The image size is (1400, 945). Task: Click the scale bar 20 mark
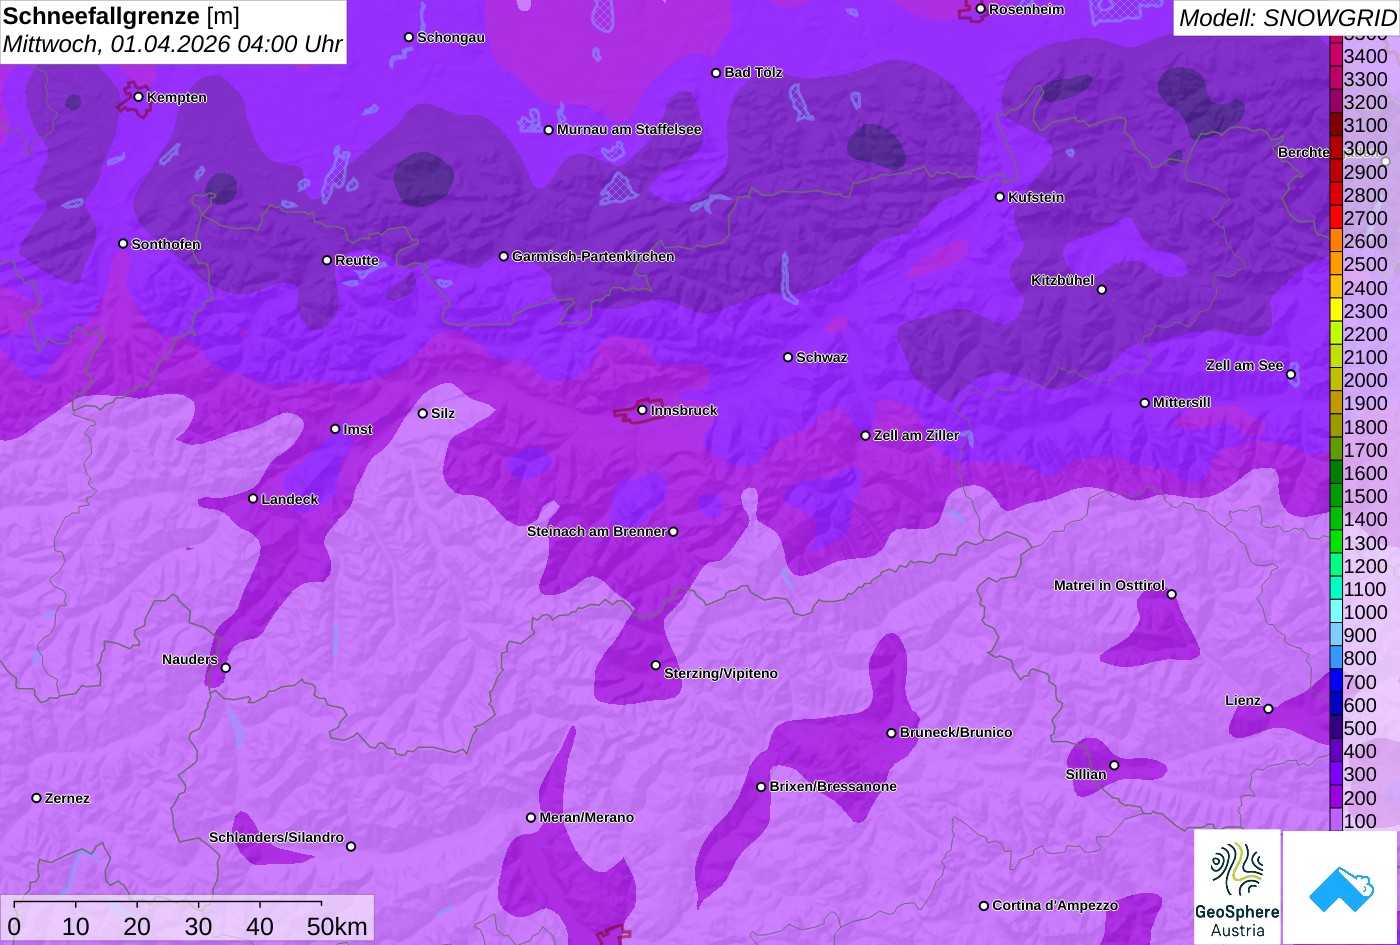pyautogui.click(x=137, y=926)
